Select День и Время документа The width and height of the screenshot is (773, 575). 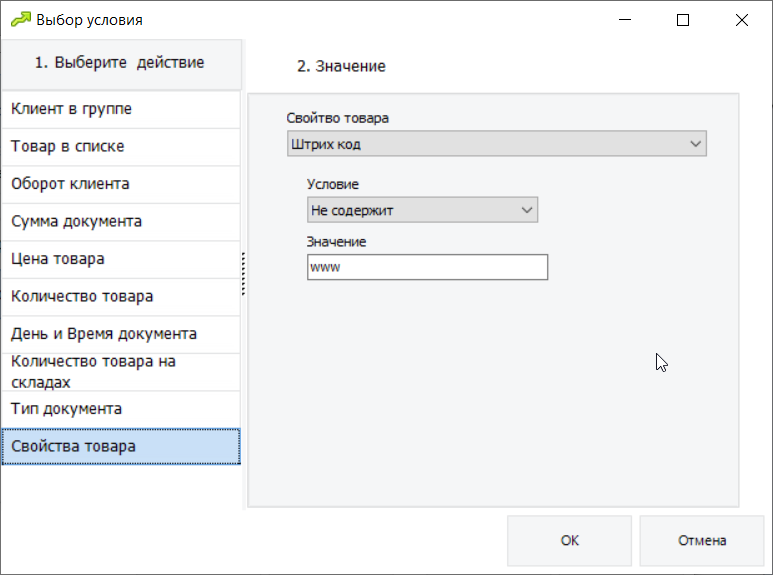(121, 334)
